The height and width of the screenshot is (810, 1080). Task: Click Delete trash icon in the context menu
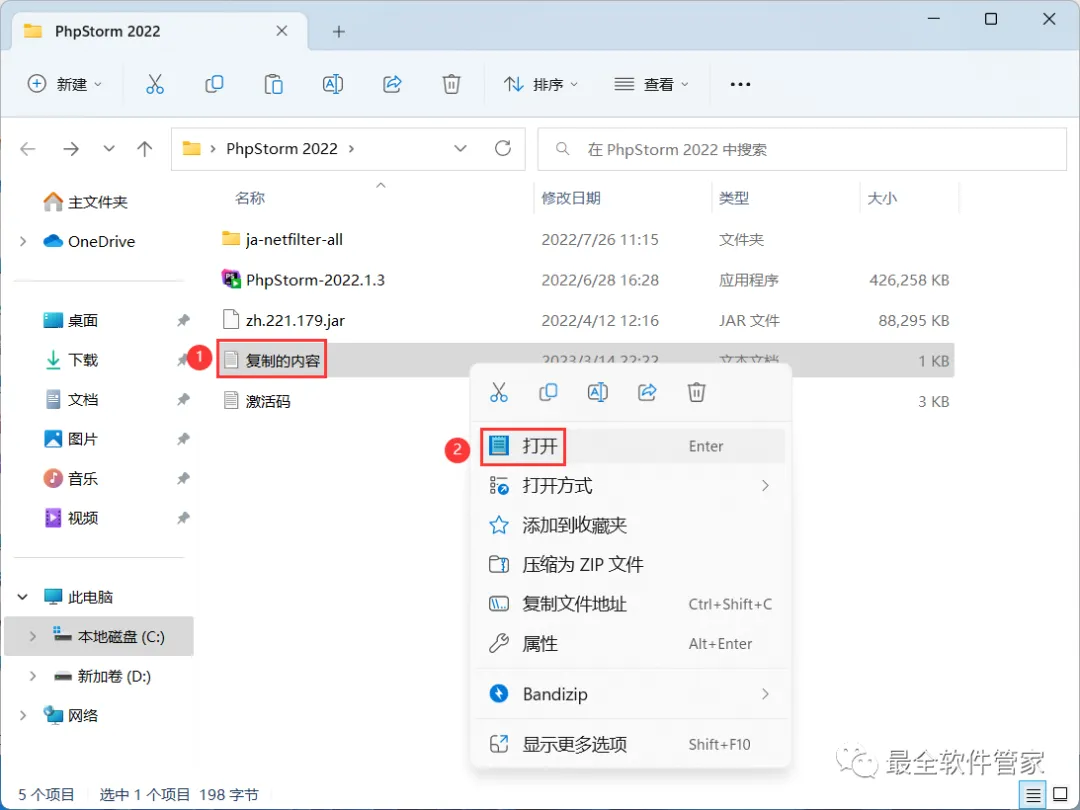696,393
